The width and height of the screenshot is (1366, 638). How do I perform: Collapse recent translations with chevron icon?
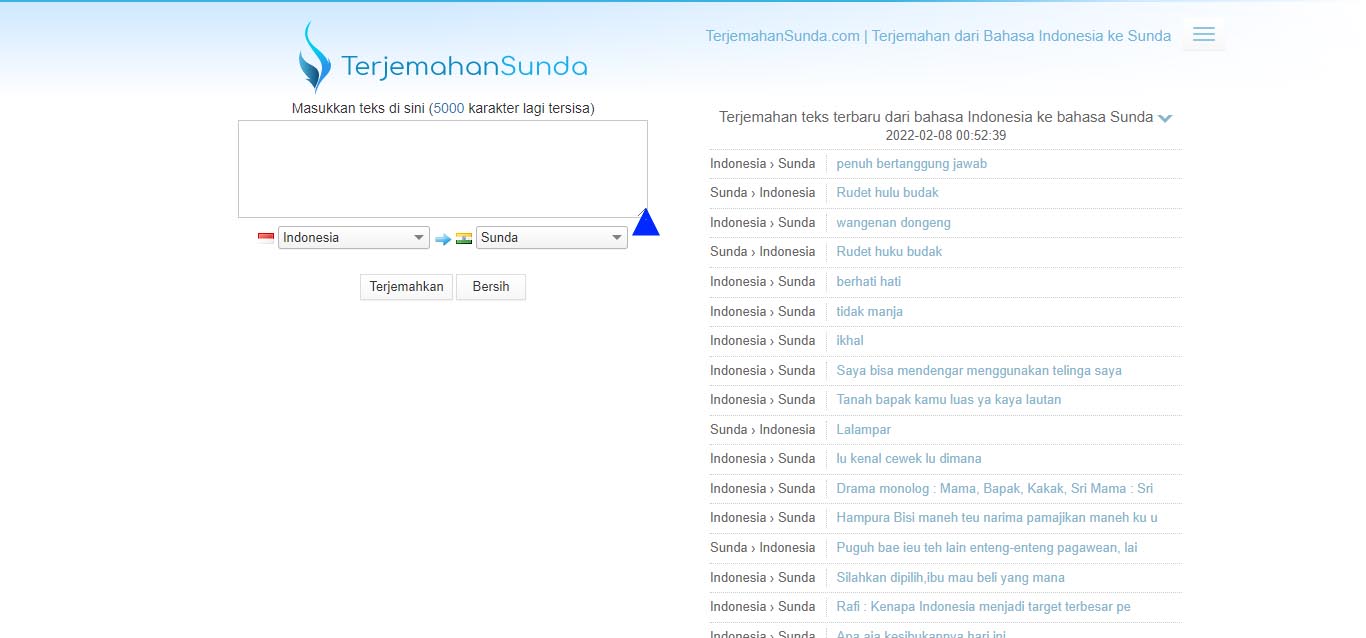1165,118
